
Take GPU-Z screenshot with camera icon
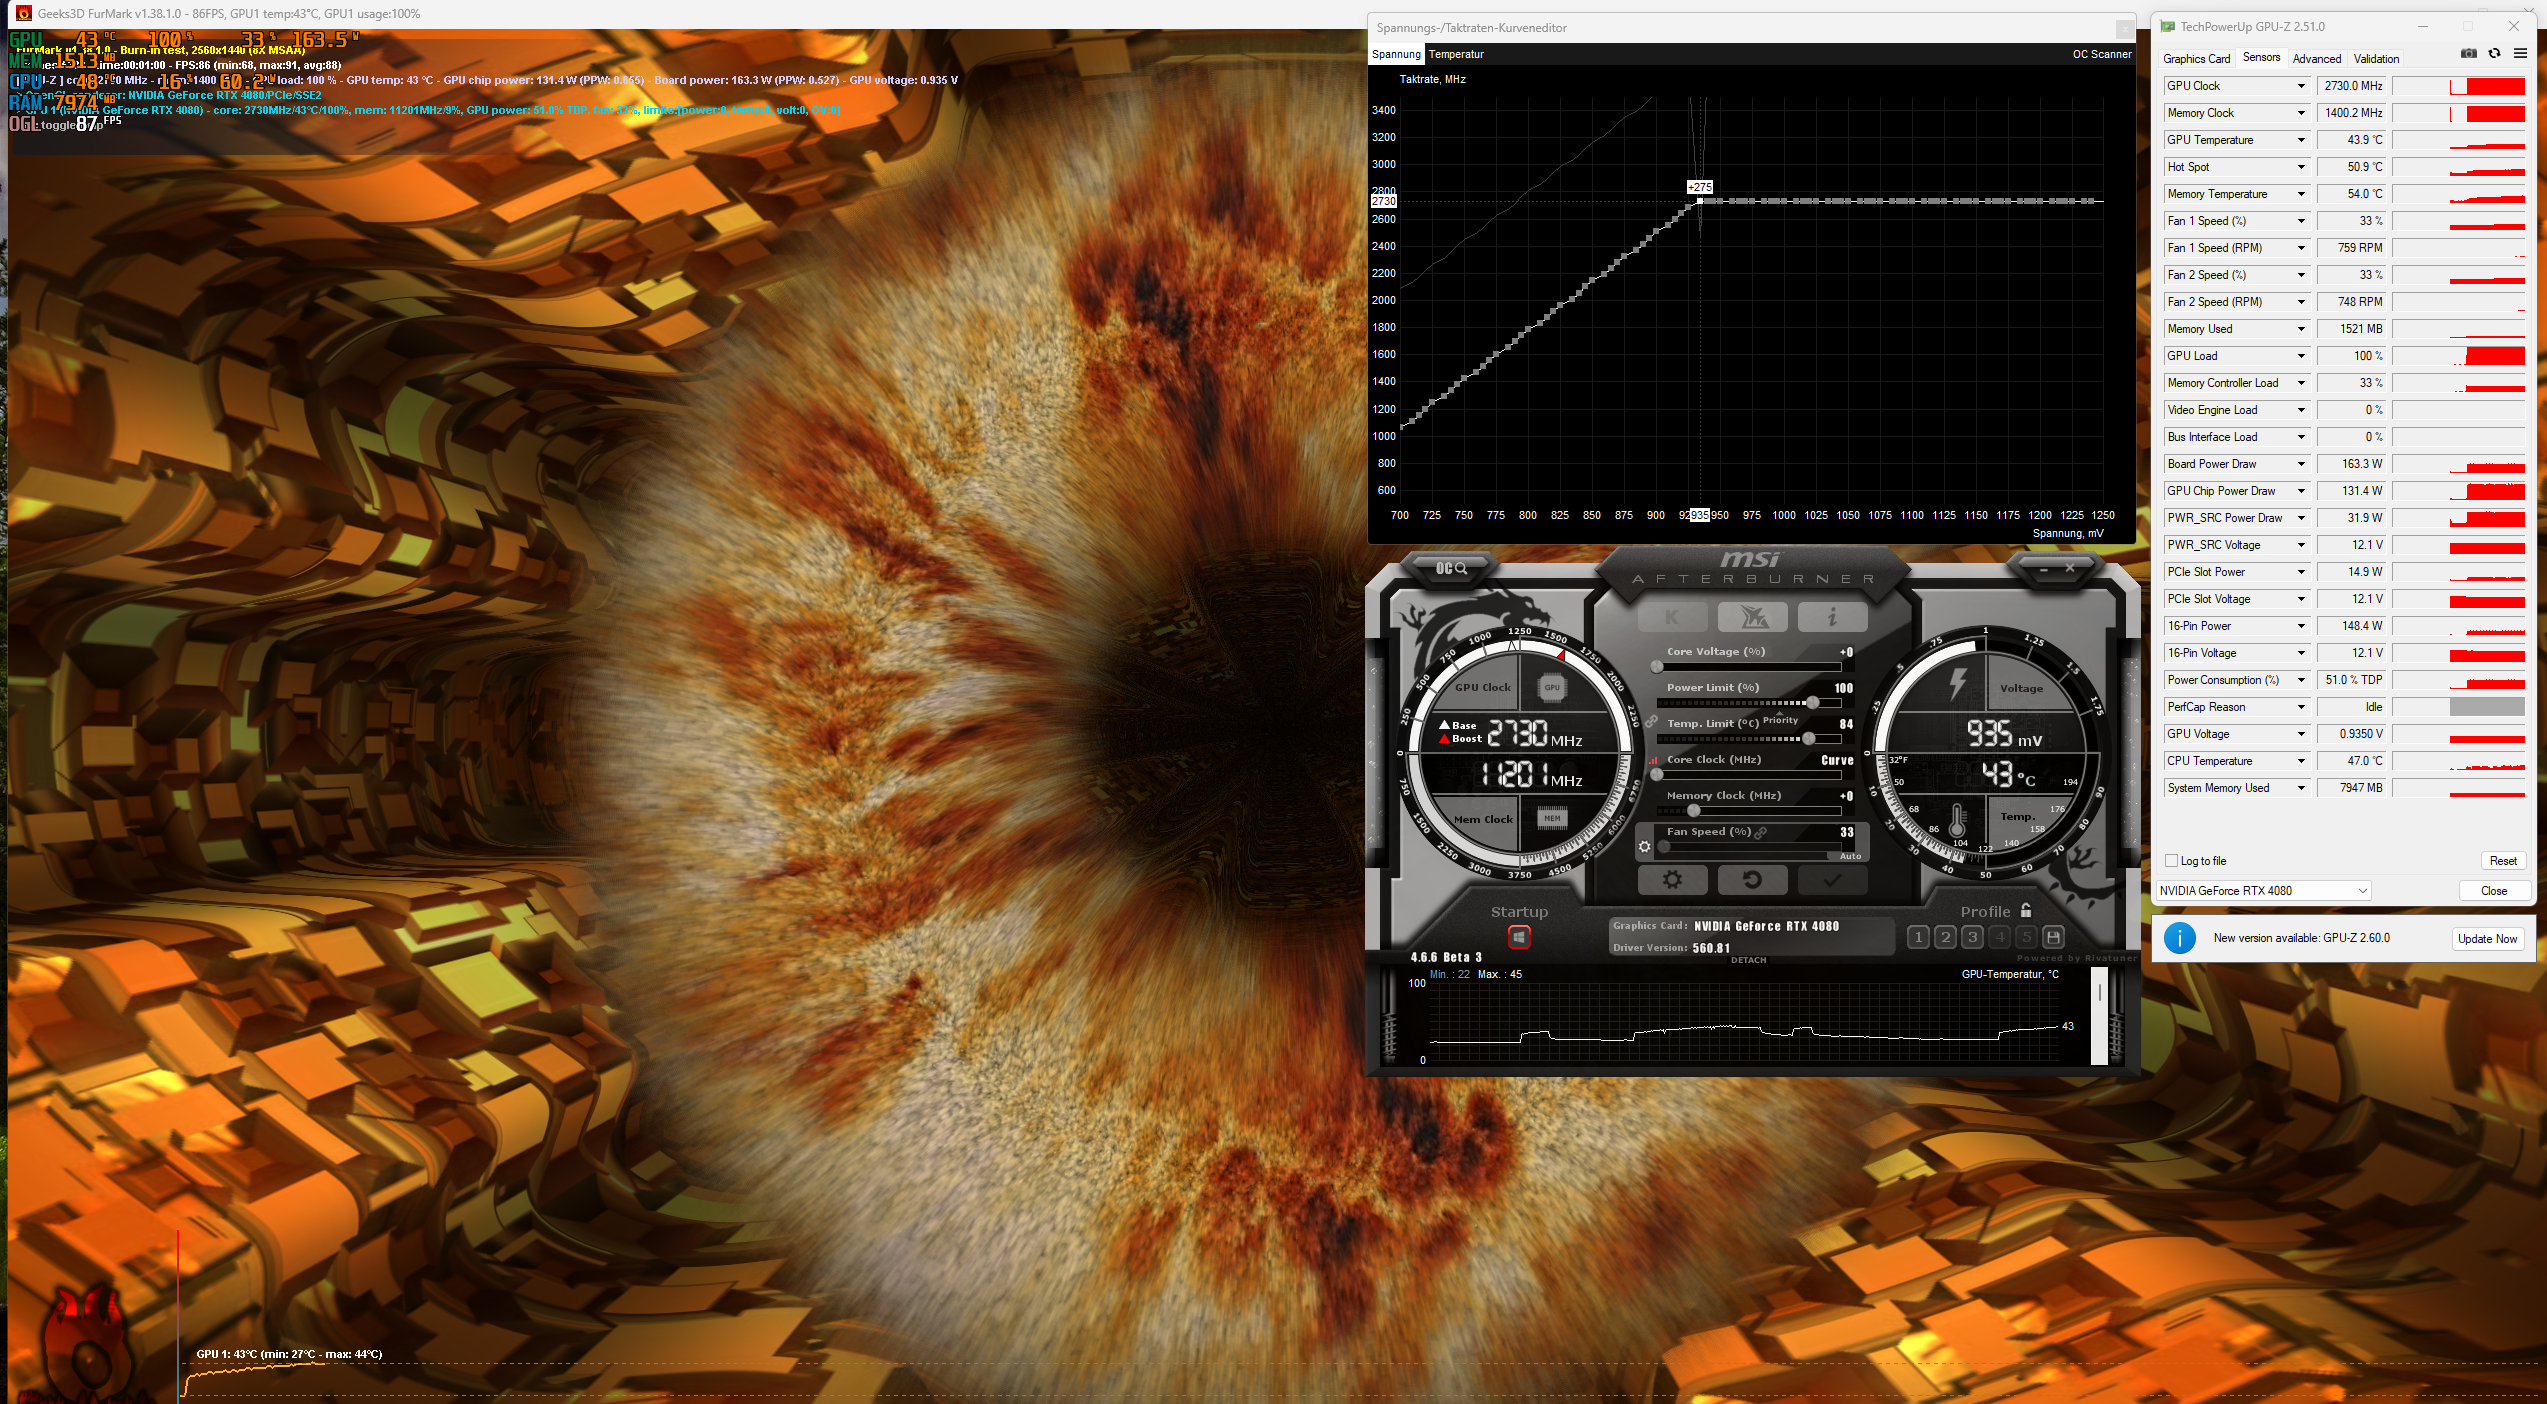pos(2468,54)
